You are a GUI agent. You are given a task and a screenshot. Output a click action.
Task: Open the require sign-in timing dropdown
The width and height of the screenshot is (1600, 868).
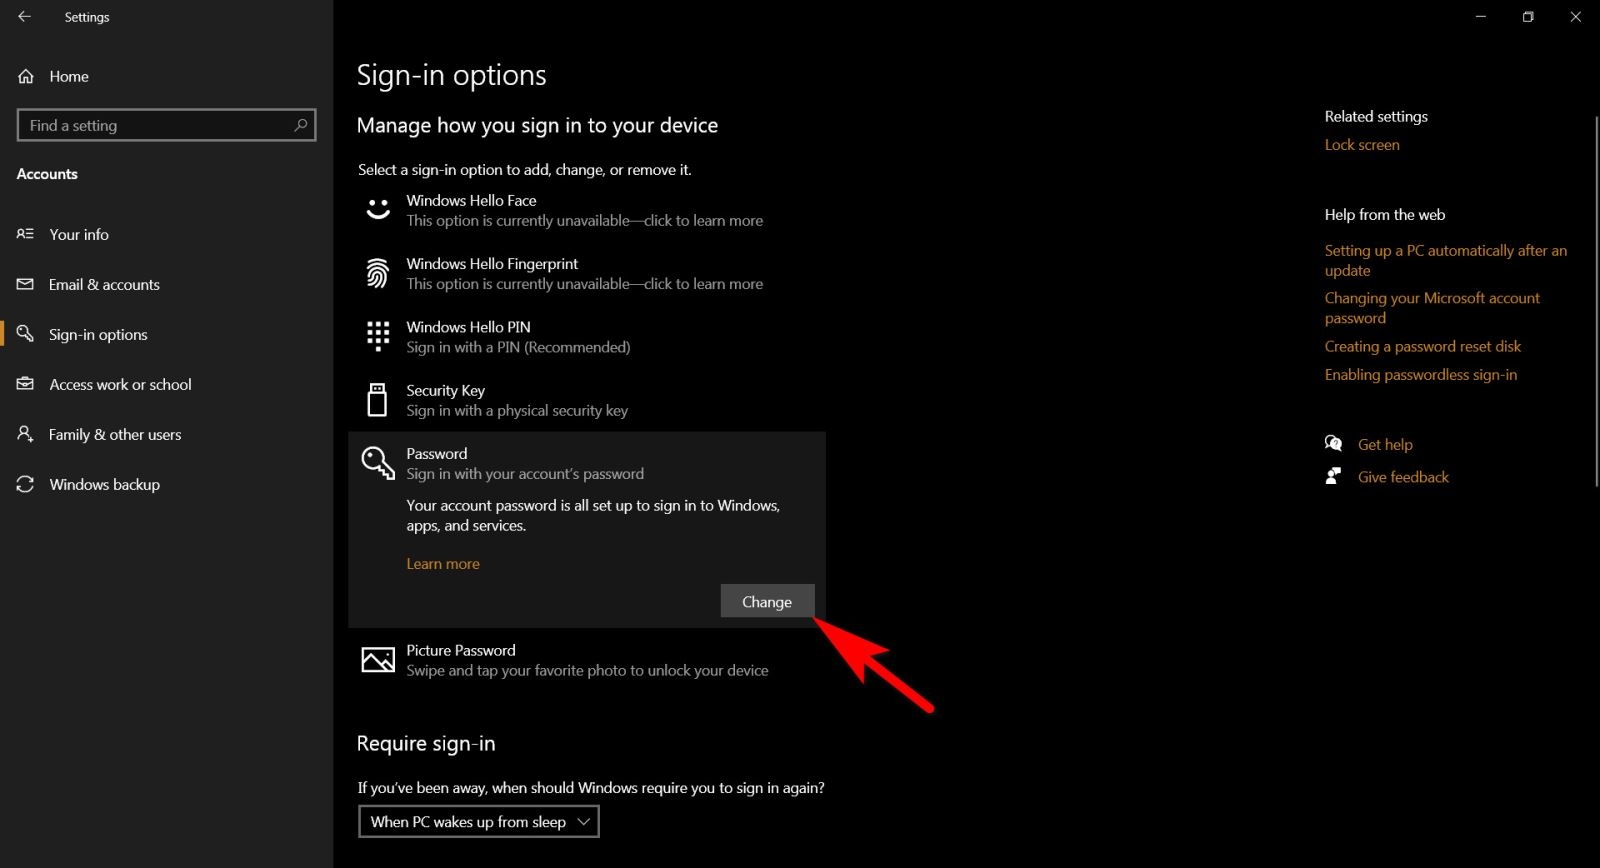tap(478, 822)
